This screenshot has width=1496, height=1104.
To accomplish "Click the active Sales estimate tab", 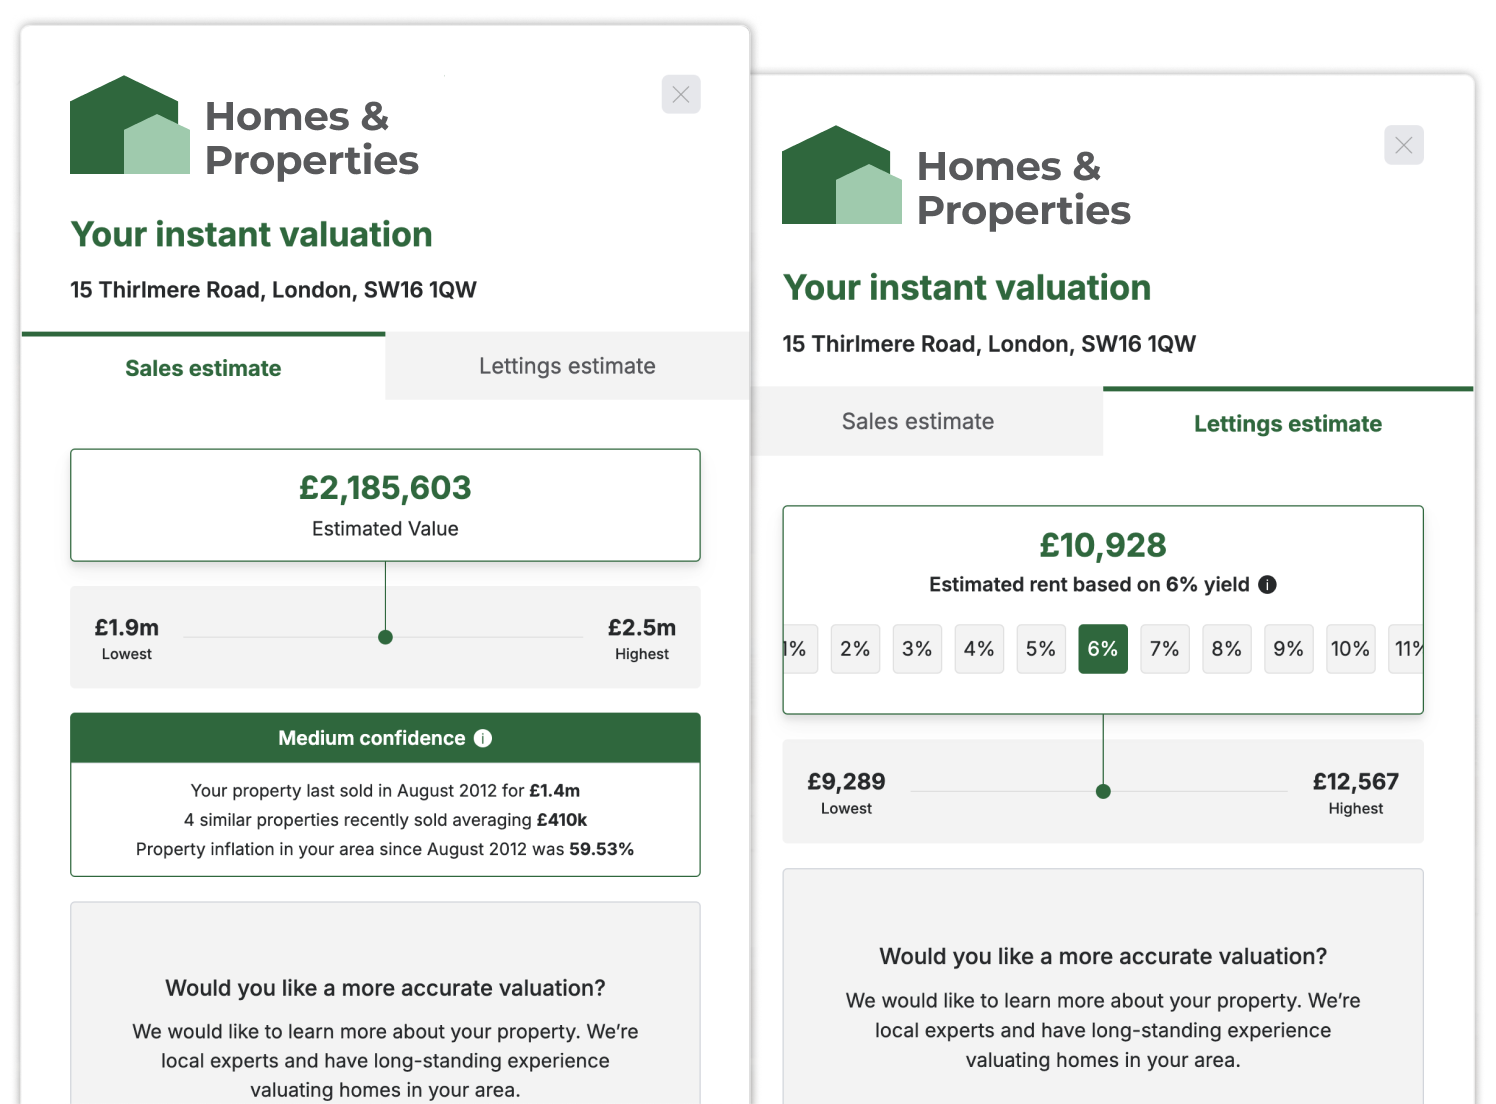I will 203,367.
